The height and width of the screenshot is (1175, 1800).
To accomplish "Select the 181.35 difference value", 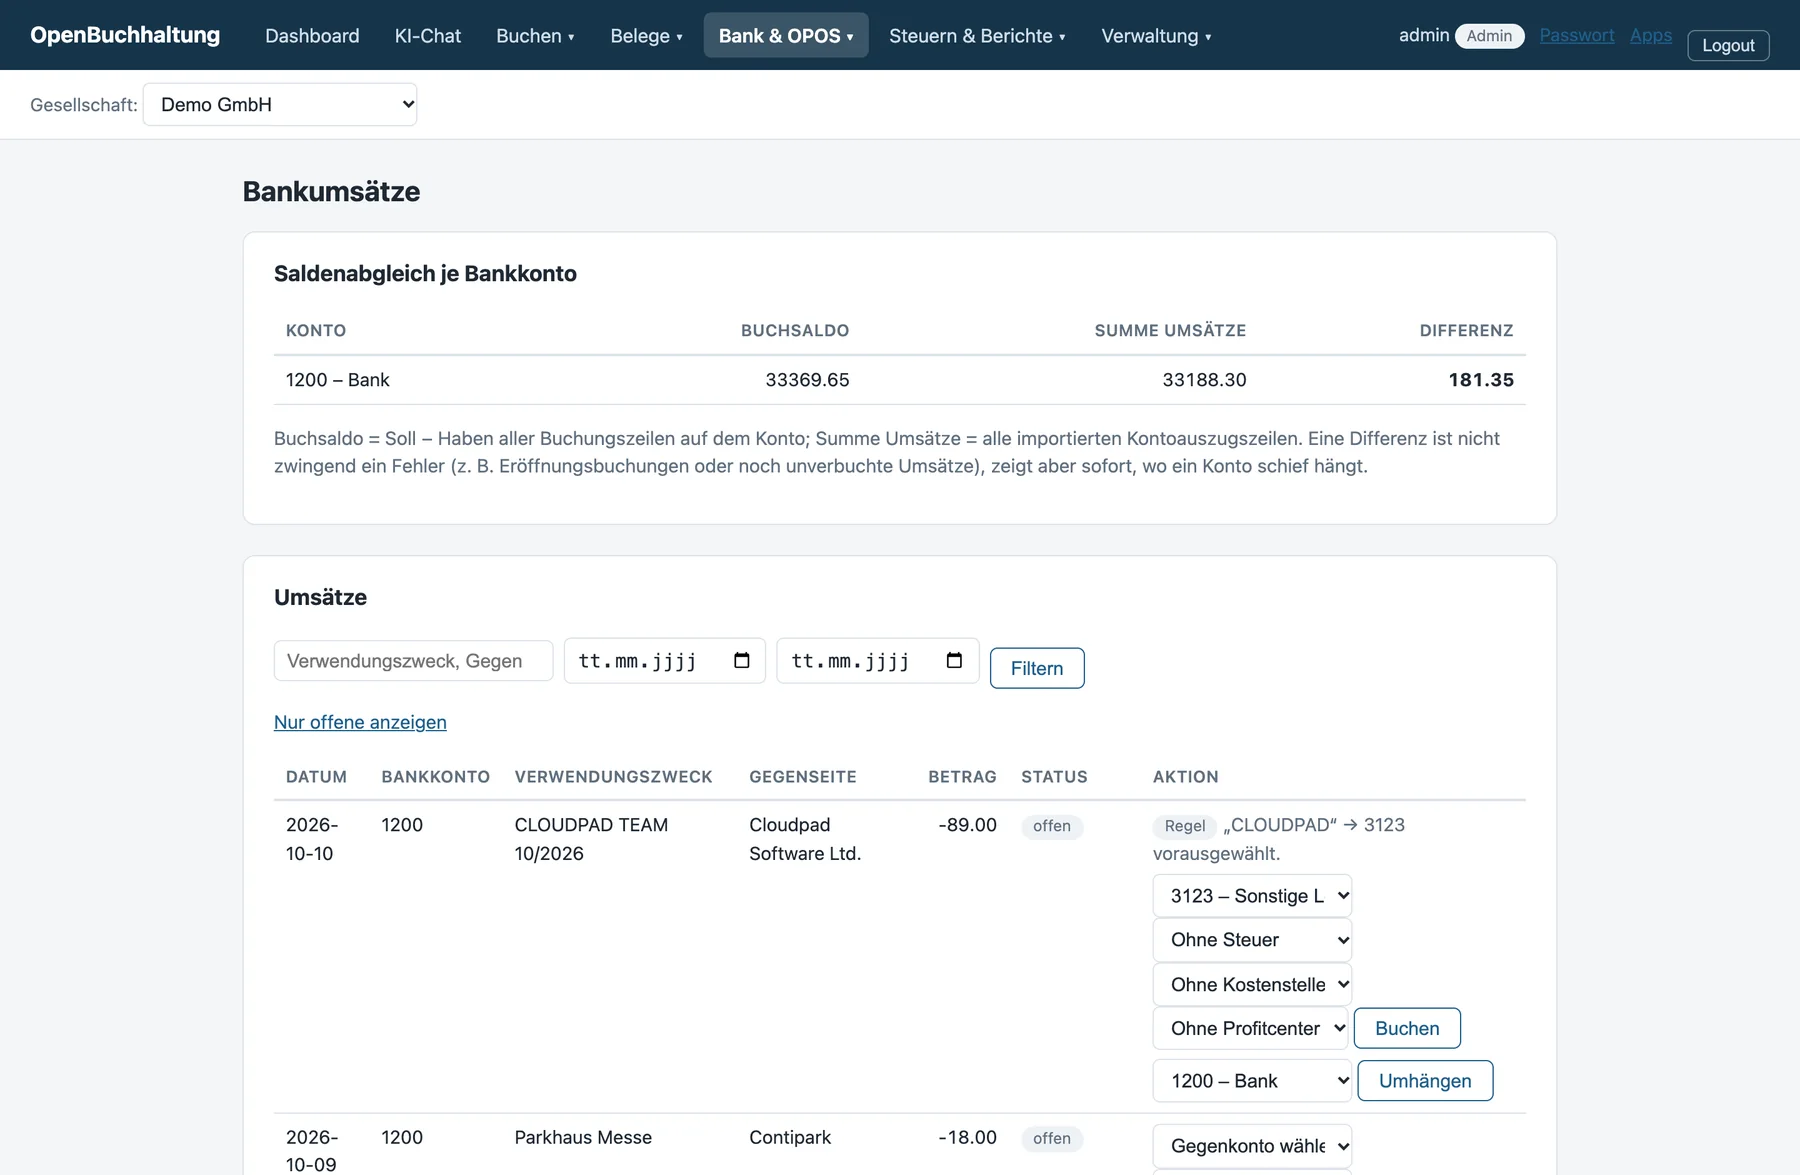I will [x=1481, y=380].
